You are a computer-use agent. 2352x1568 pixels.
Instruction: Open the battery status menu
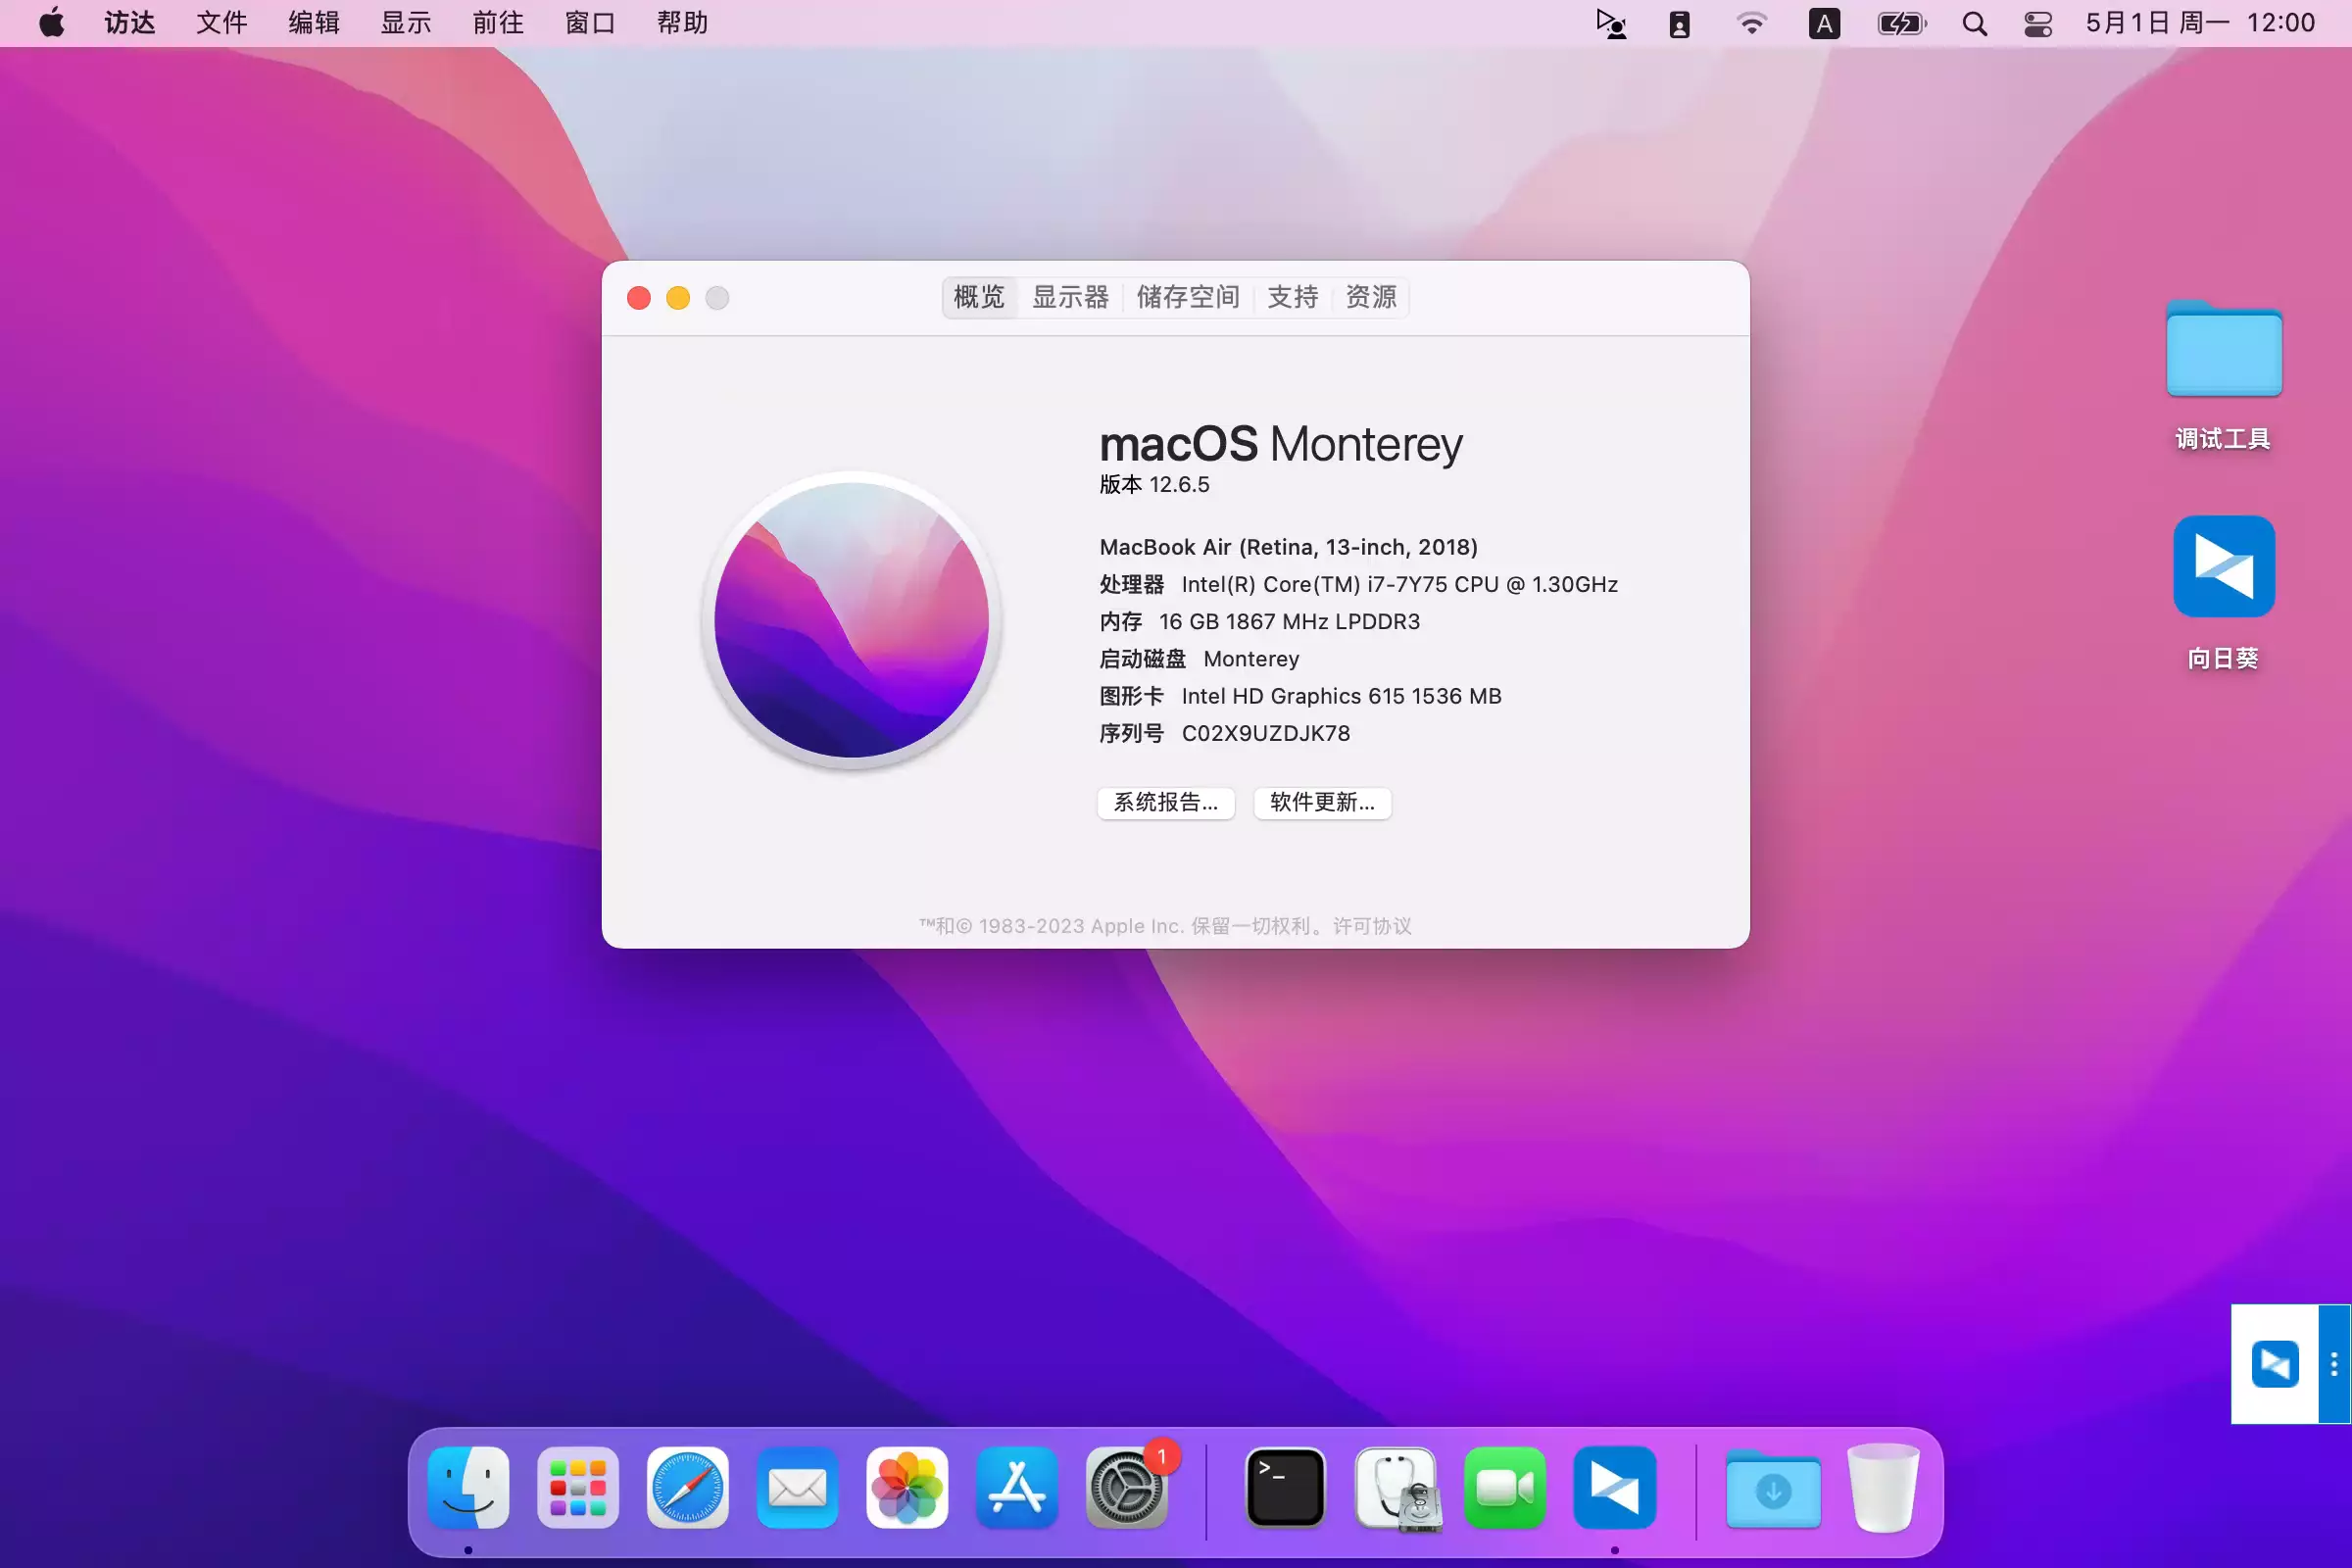click(1900, 23)
